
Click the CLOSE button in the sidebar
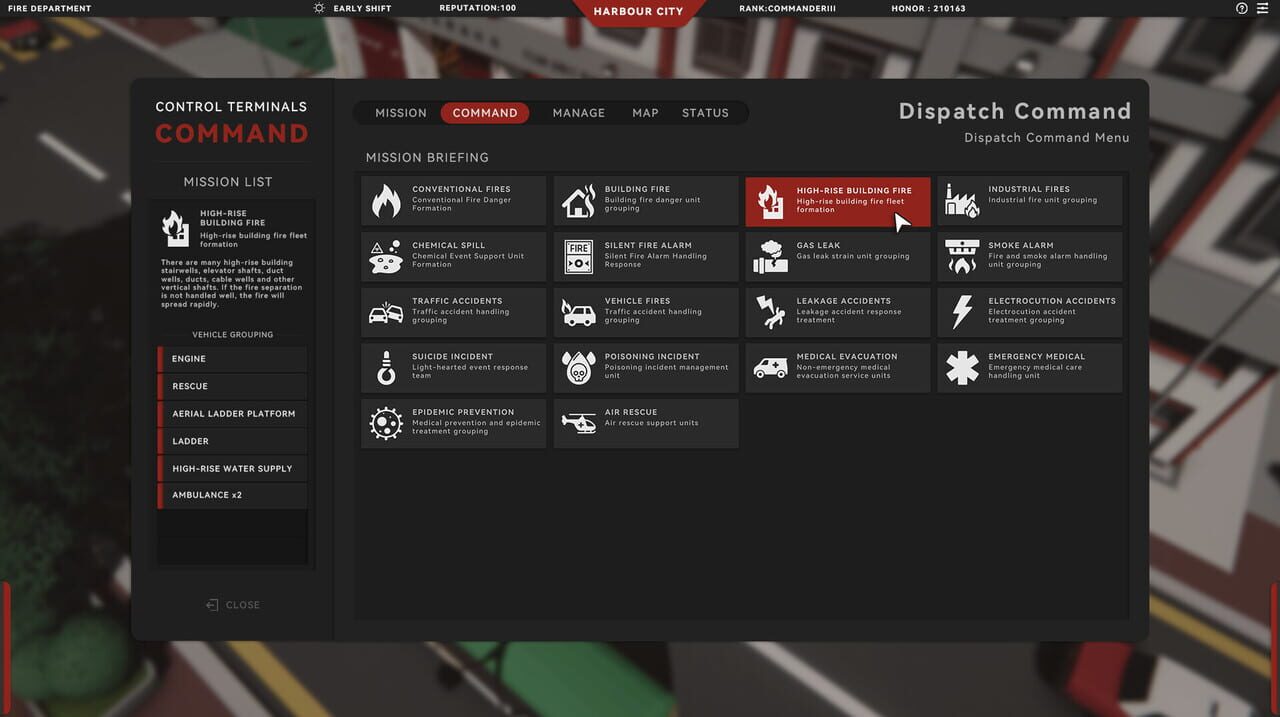(232, 604)
